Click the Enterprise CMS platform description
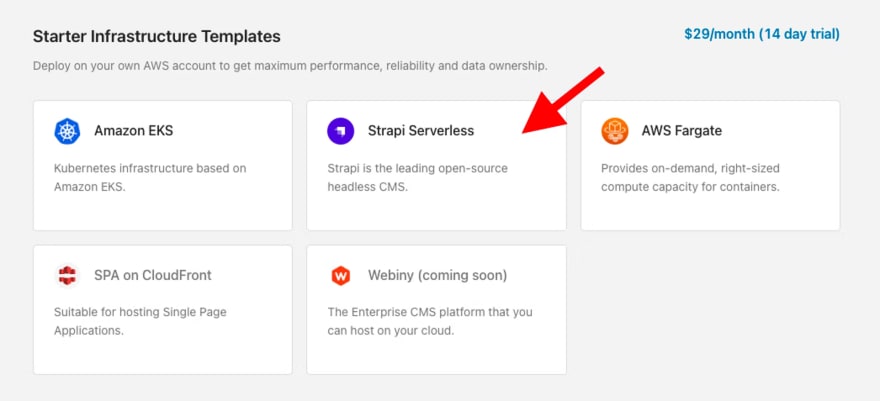 [430, 321]
